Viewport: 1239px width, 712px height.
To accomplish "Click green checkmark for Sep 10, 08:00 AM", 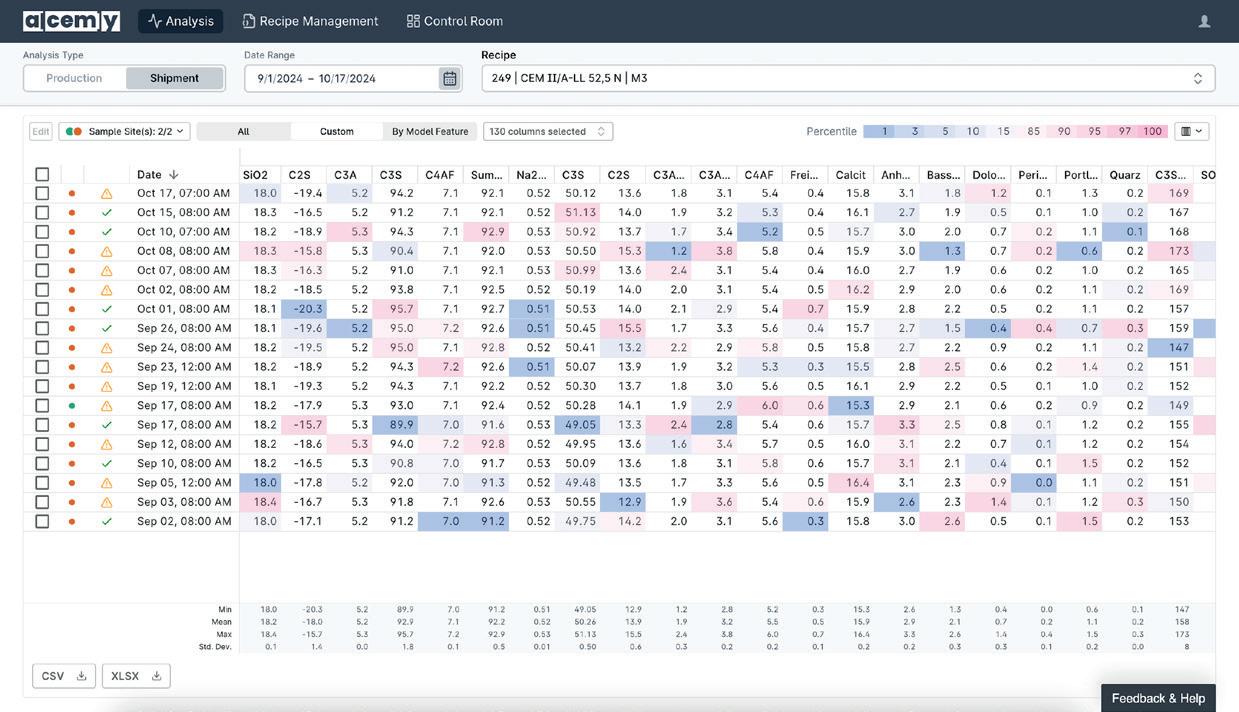I will pos(107,463).
